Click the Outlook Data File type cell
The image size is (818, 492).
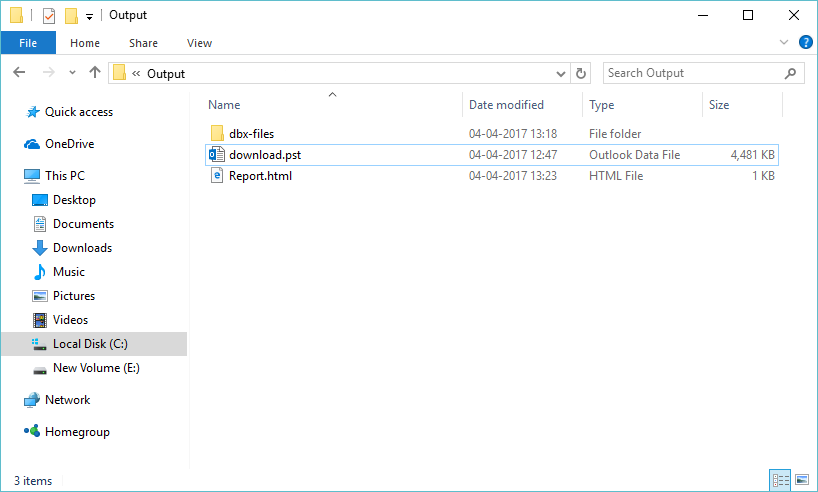click(634, 155)
